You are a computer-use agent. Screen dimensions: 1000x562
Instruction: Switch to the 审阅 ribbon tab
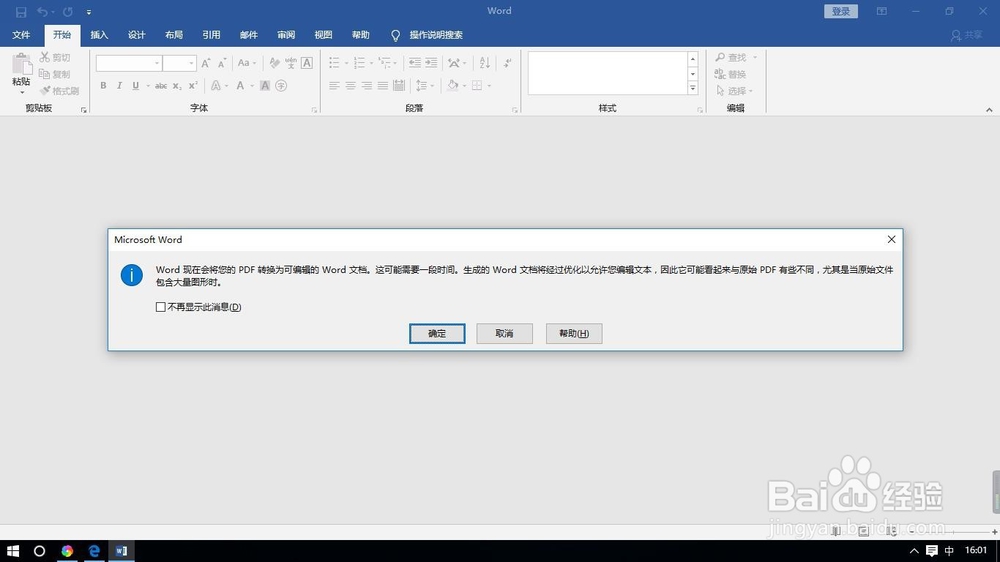286,35
